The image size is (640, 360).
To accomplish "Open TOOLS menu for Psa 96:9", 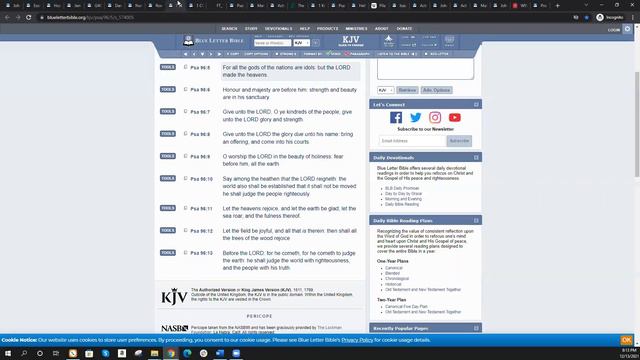I will (x=168, y=156).
